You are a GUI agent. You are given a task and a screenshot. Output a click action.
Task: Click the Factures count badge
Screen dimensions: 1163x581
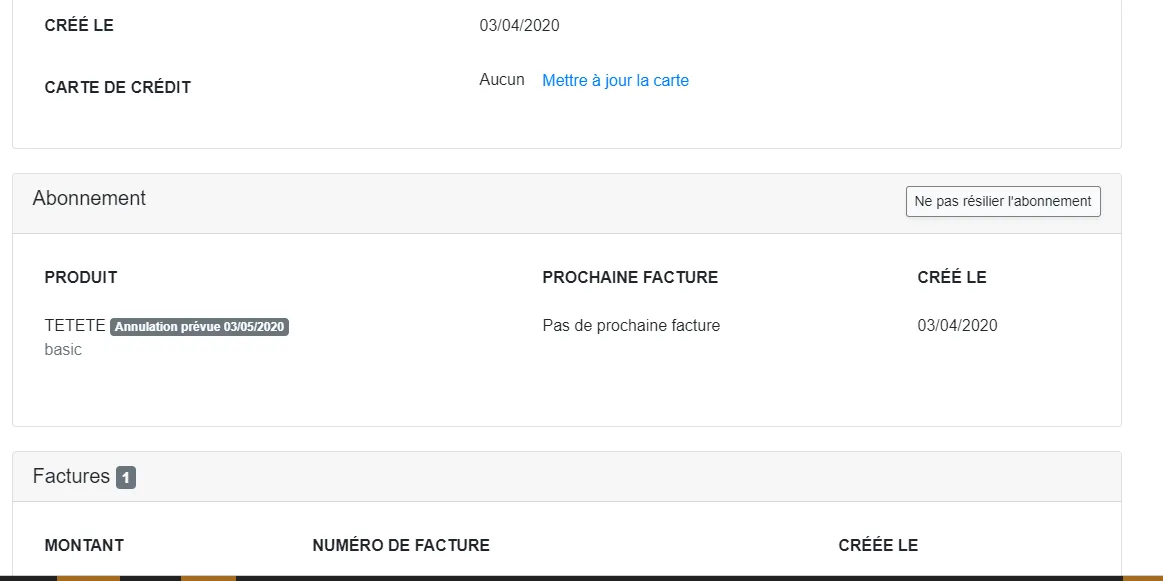point(126,478)
